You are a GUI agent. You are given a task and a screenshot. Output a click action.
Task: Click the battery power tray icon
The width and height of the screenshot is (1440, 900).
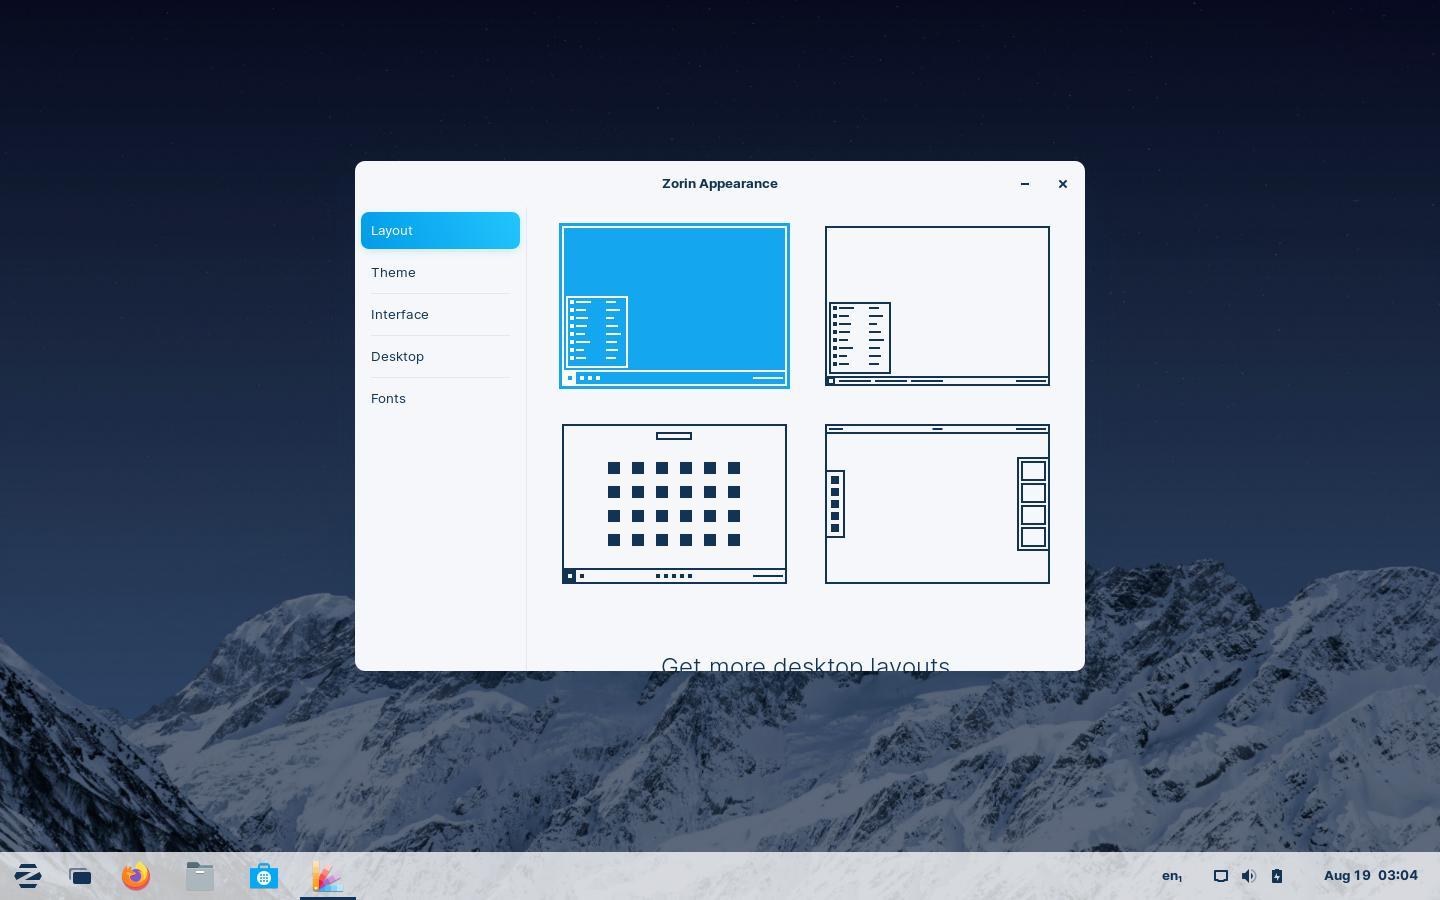coord(1277,876)
